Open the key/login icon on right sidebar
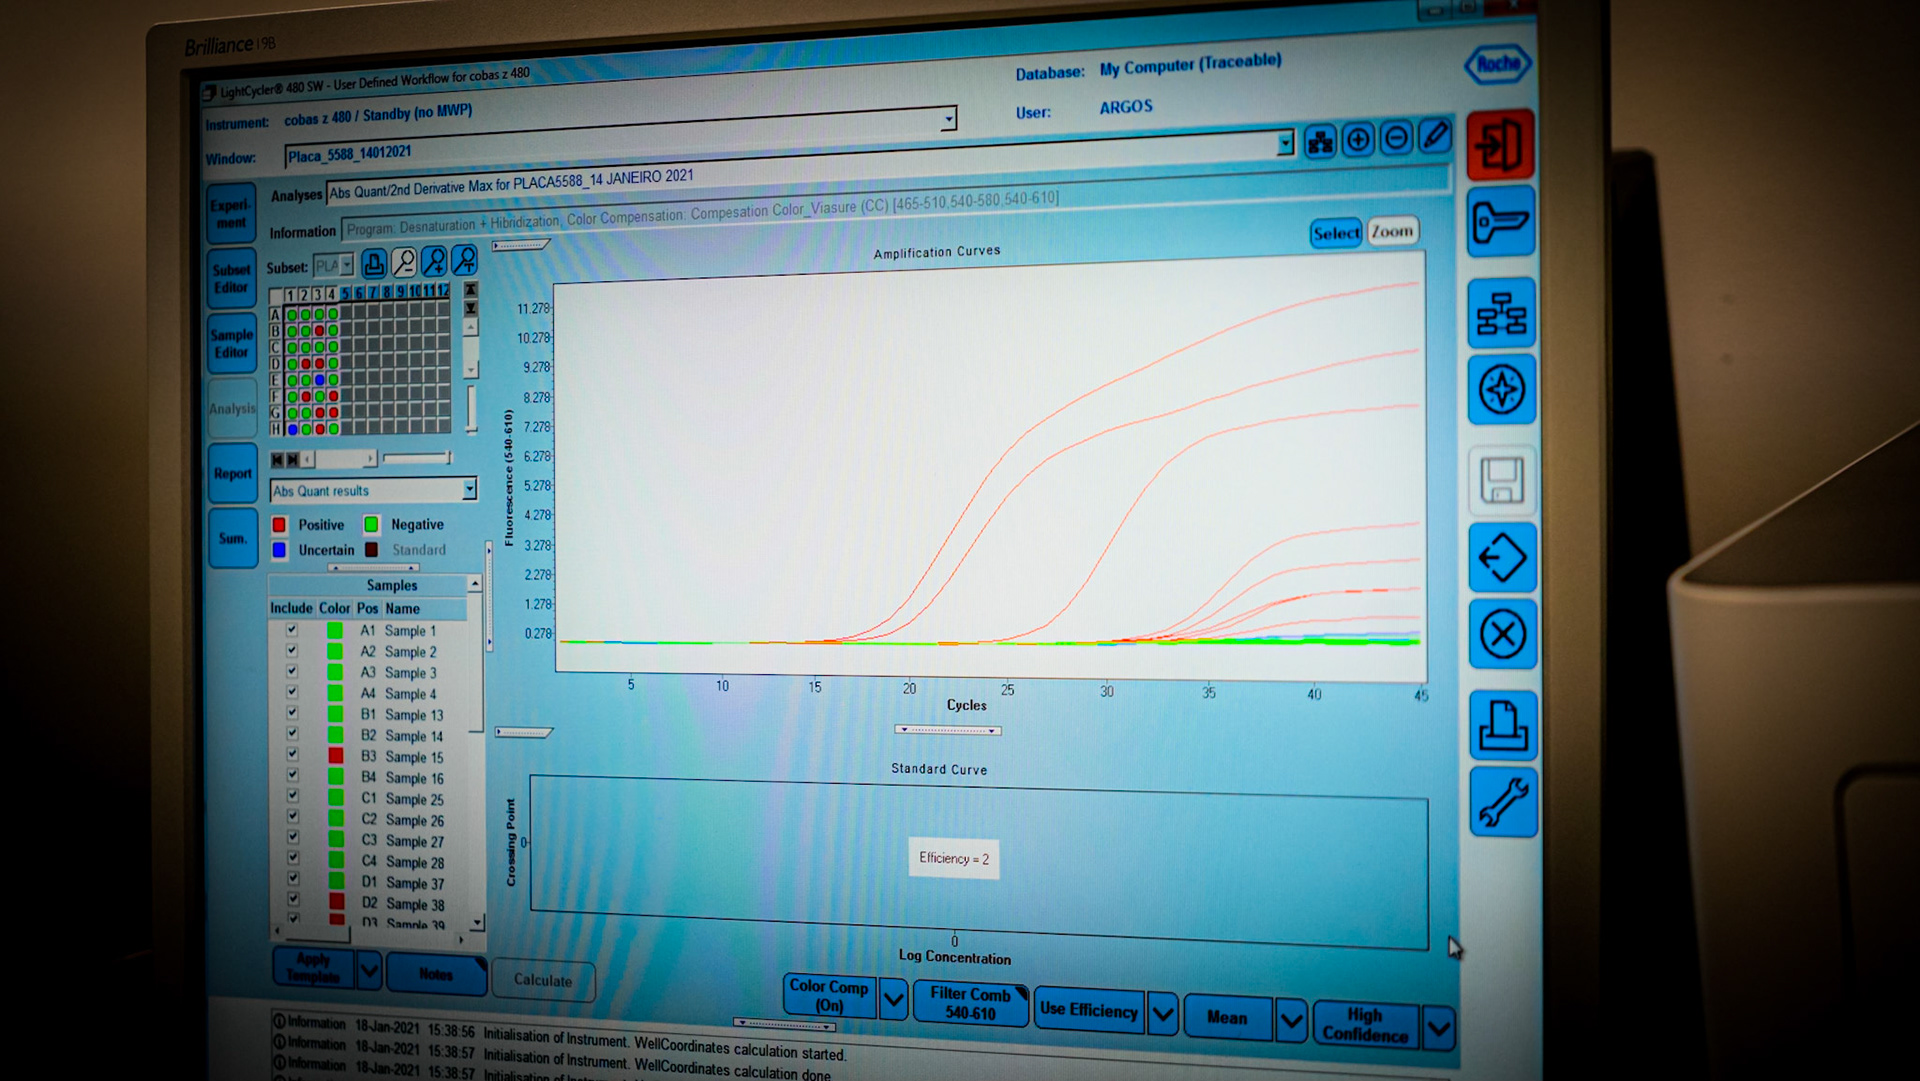1920x1081 pixels. tap(1501, 222)
